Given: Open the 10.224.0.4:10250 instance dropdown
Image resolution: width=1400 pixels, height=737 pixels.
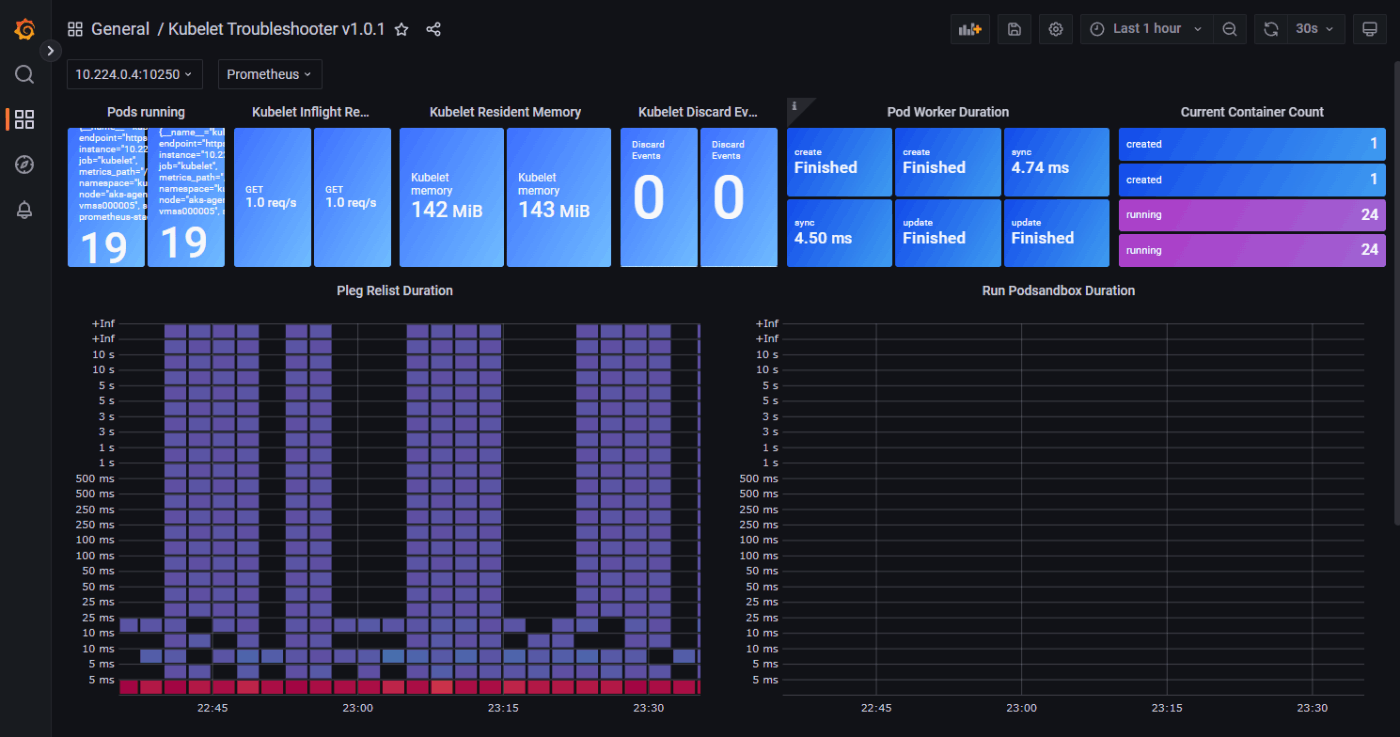Looking at the screenshot, I should click(x=135, y=74).
